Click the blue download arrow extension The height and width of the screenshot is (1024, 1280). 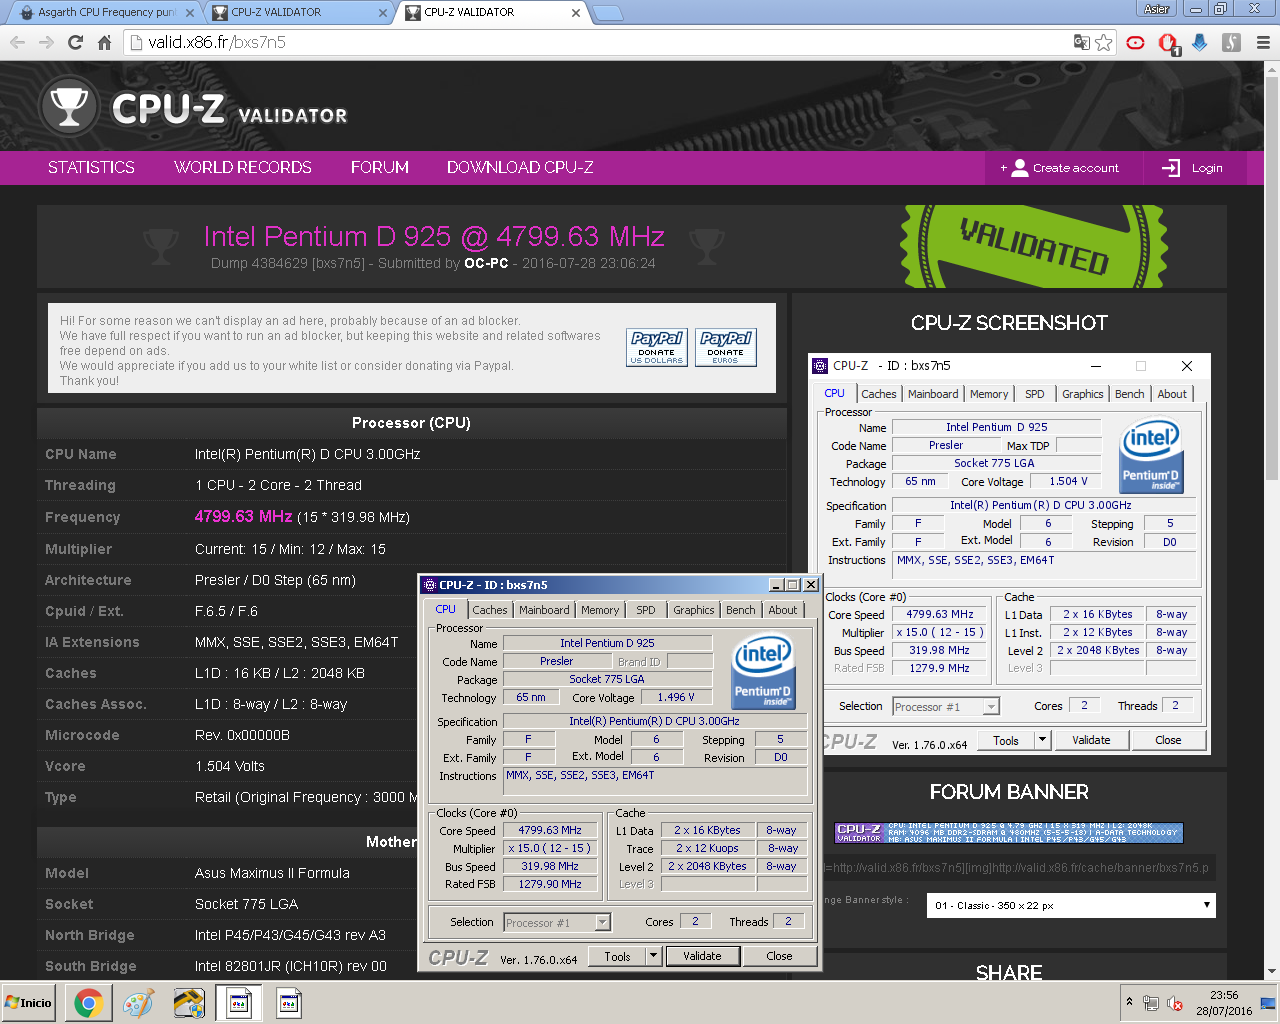(1200, 42)
